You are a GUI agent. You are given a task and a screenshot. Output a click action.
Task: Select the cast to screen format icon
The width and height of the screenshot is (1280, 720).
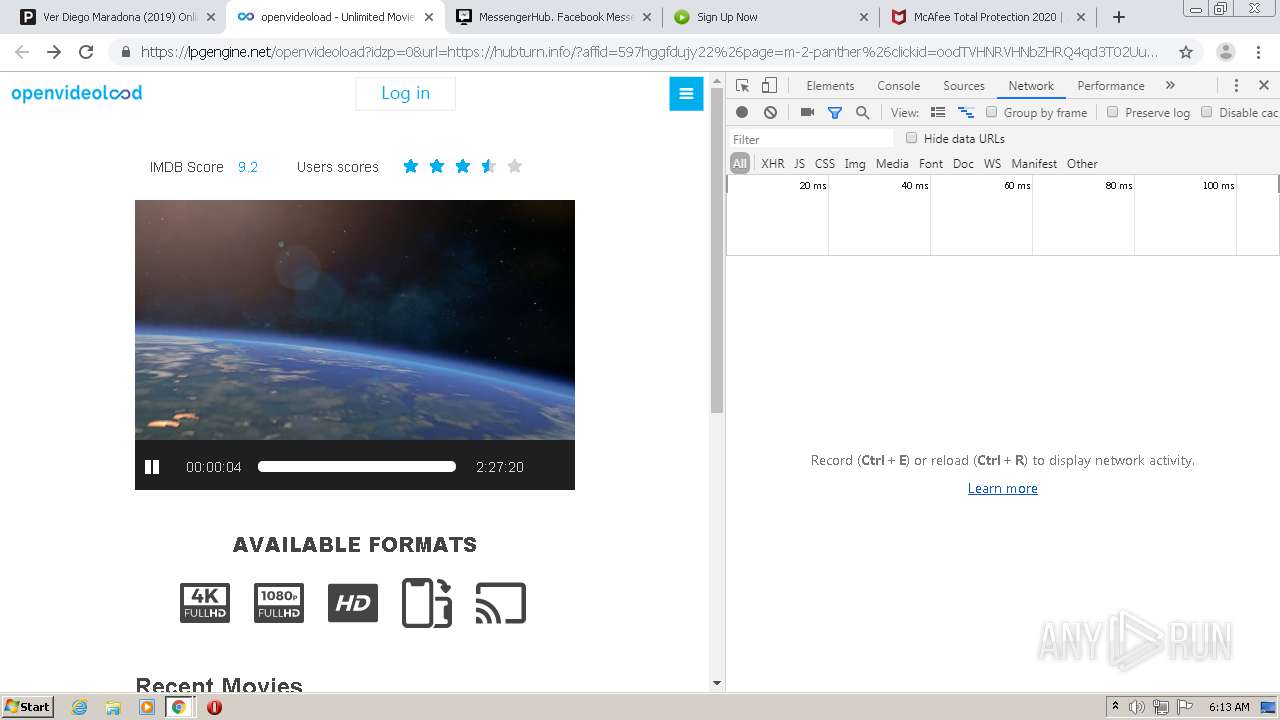pyautogui.click(x=501, y=603)
